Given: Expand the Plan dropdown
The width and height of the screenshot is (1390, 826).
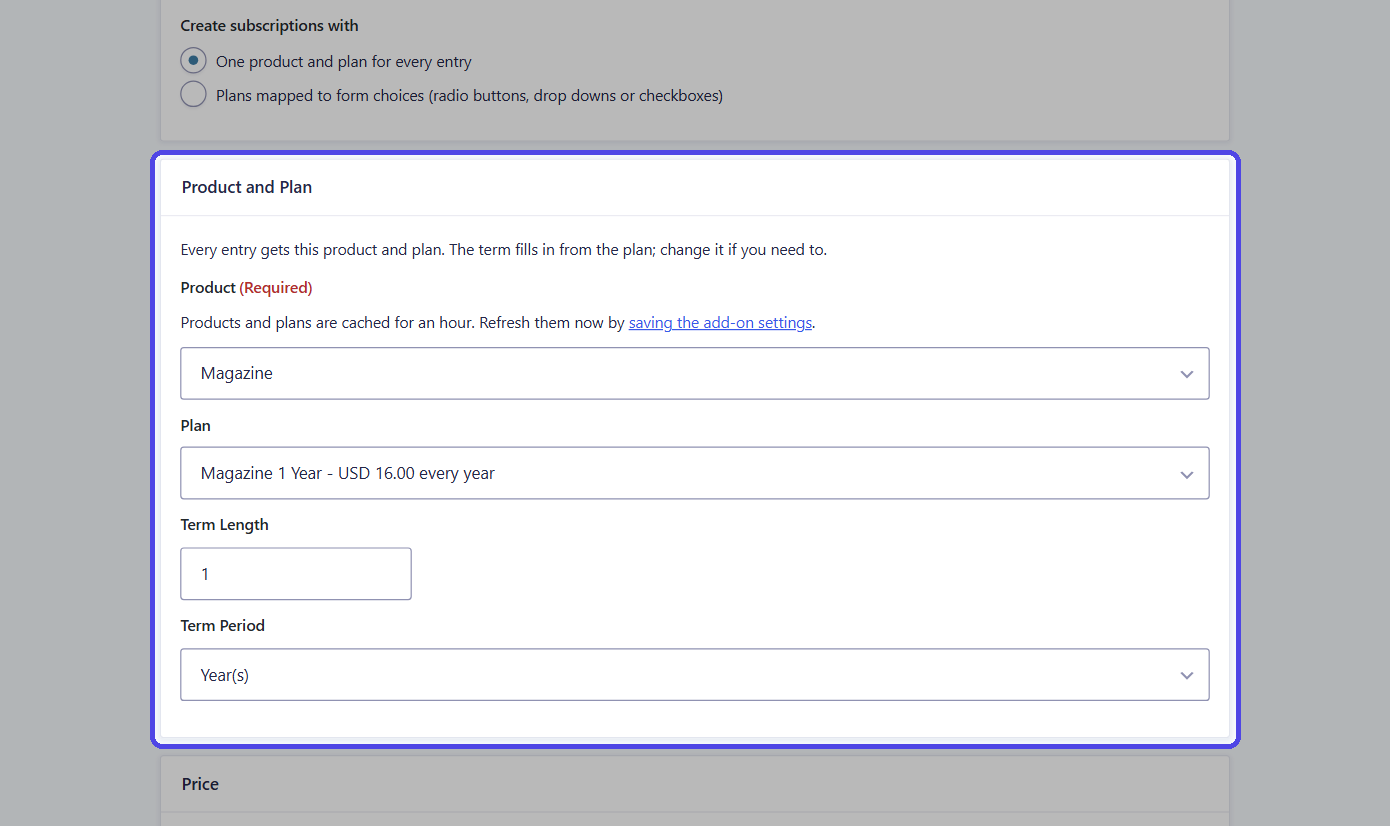Looking at the screenshot, I should [695, 473].
